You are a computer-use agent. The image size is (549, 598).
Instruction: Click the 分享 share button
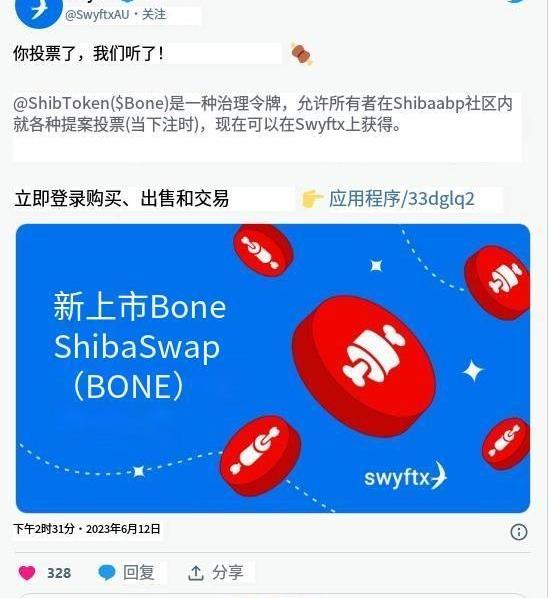pos(228,573)
